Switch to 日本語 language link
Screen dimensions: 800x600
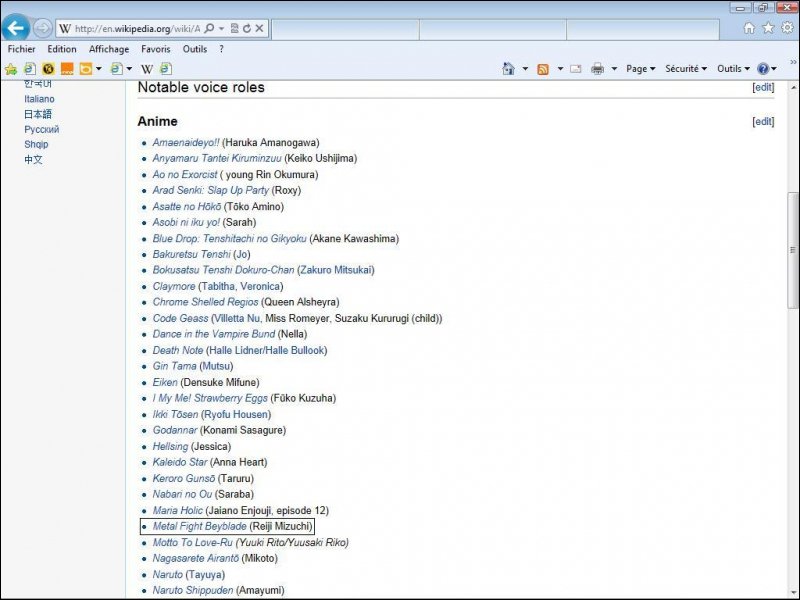point(38,114)
